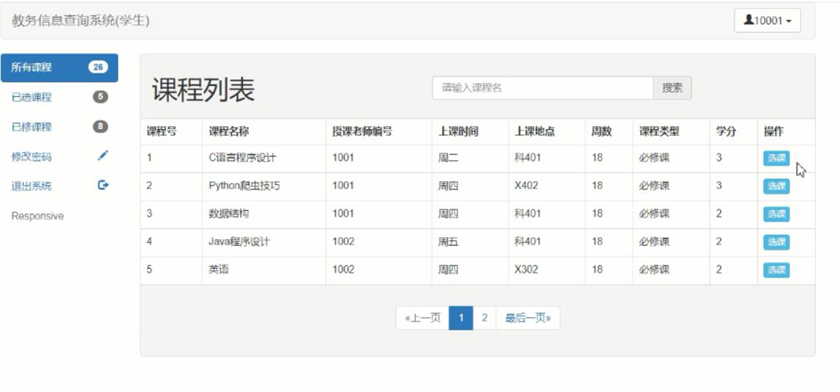
Task: Click the 搜索 button
Action: pyautogui.click(x=672, y=88)
